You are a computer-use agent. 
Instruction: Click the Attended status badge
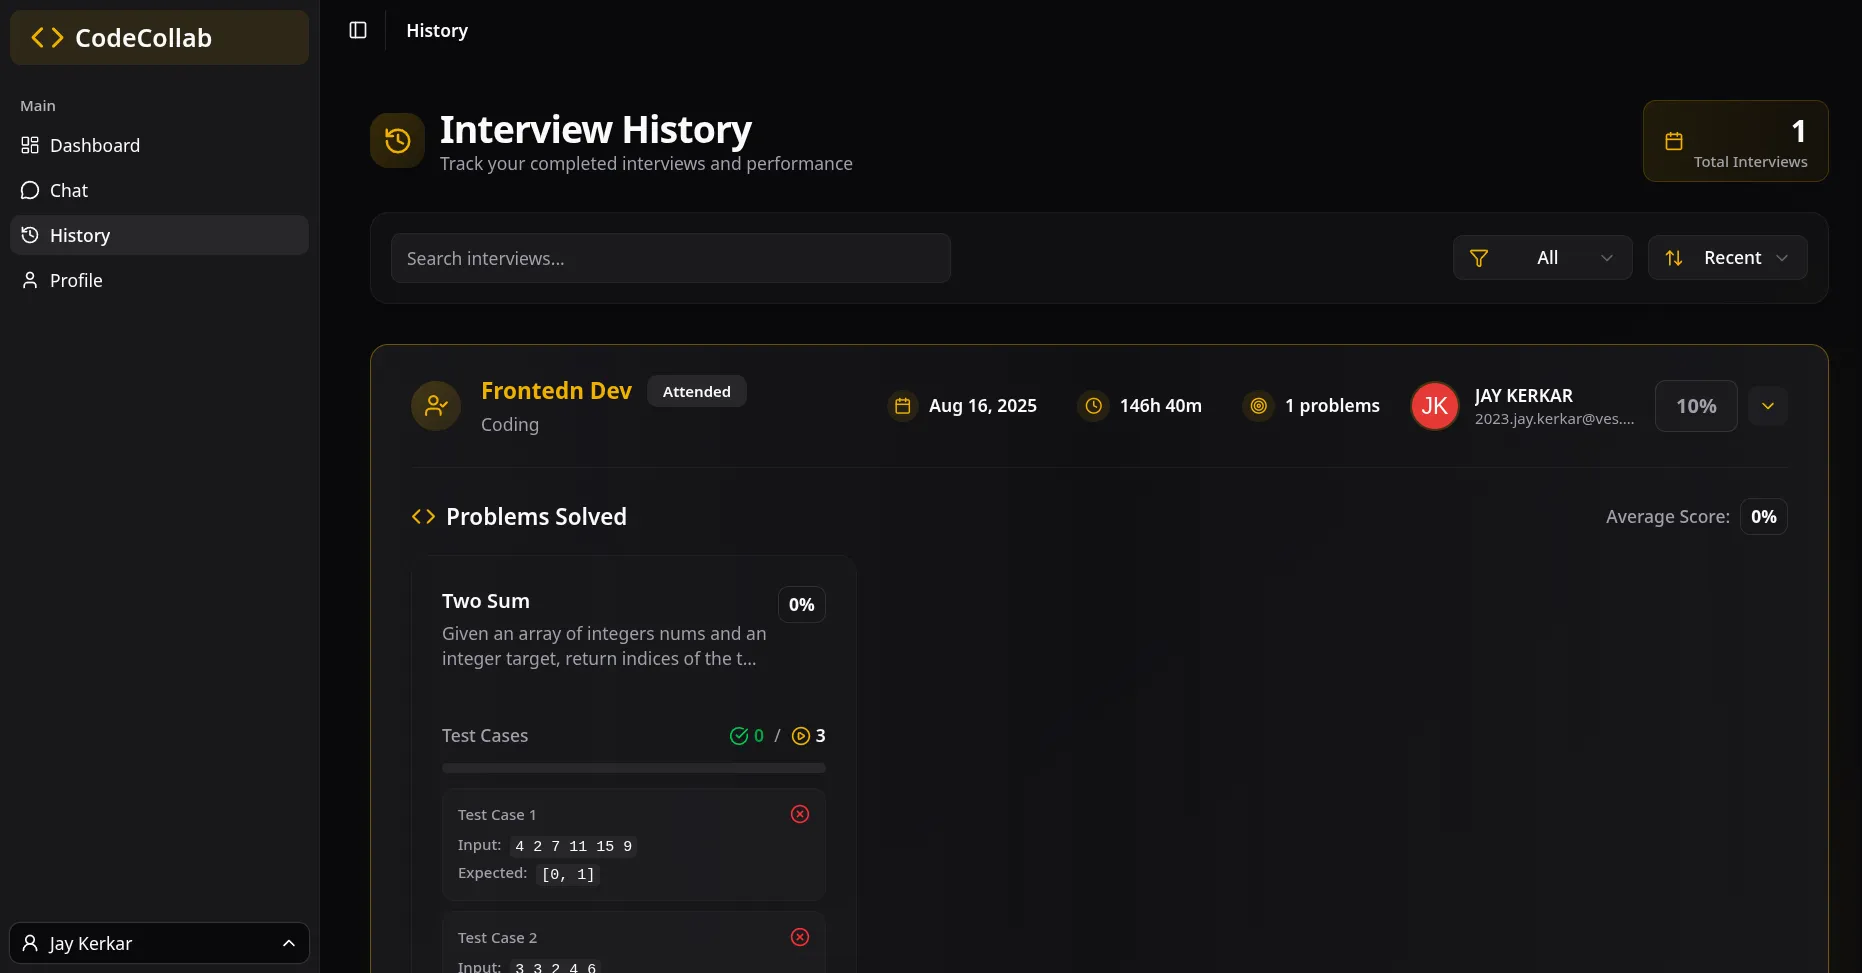tap(696, 392)
